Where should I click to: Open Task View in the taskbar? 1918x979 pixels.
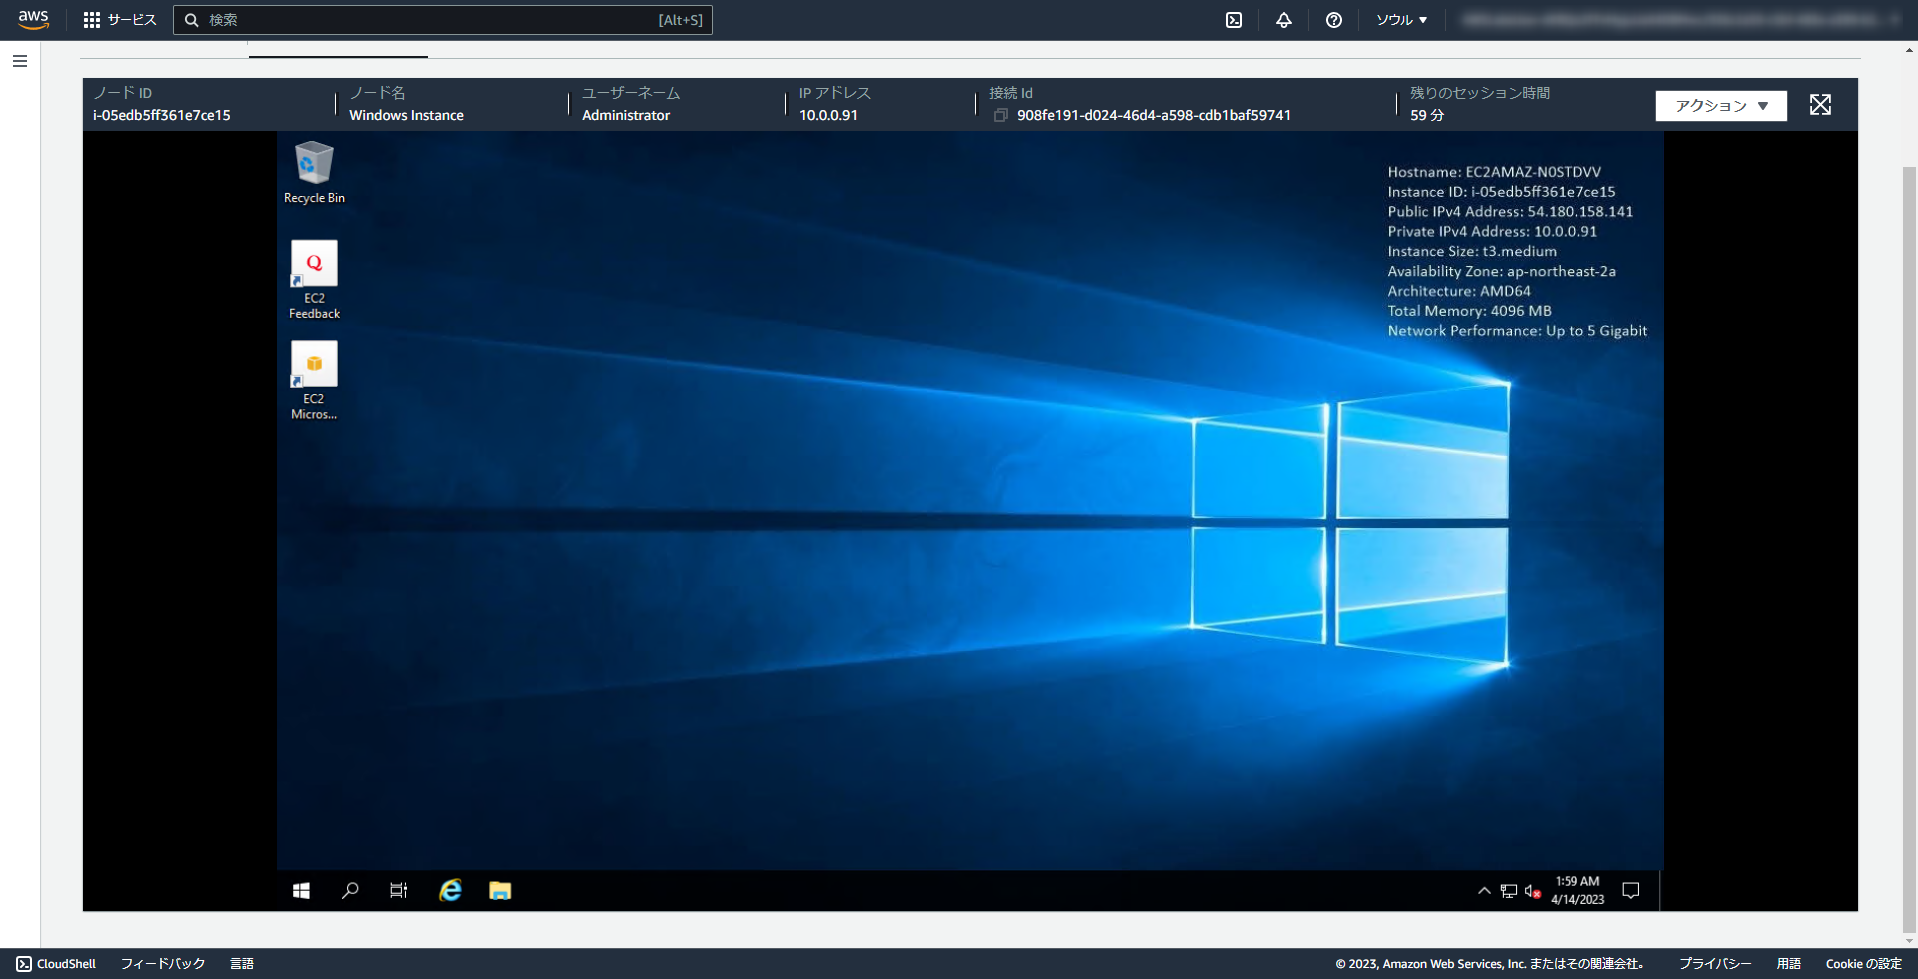click(x=398, y=890)
